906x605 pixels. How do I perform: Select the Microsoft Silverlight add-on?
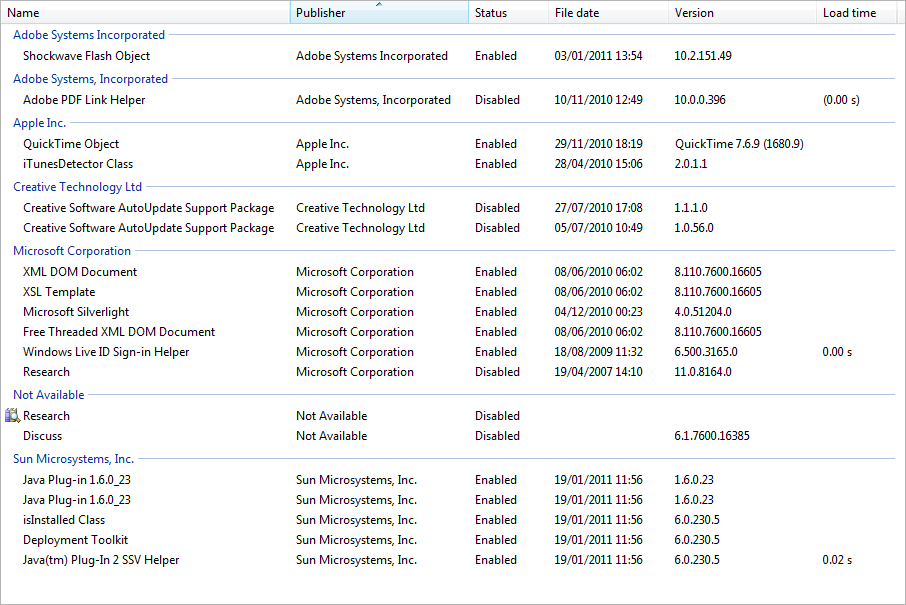point(453,312)
